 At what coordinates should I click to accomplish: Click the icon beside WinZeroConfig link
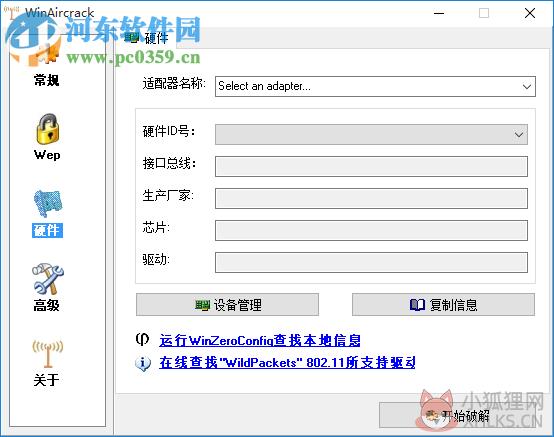142,339
